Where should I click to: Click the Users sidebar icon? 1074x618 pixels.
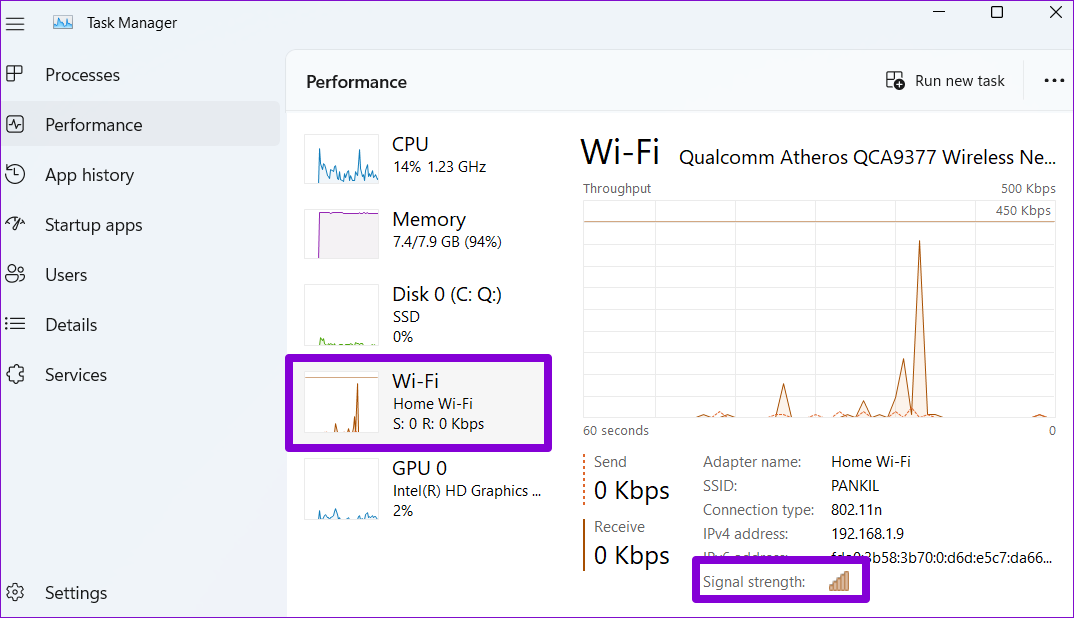click(15, 274)
